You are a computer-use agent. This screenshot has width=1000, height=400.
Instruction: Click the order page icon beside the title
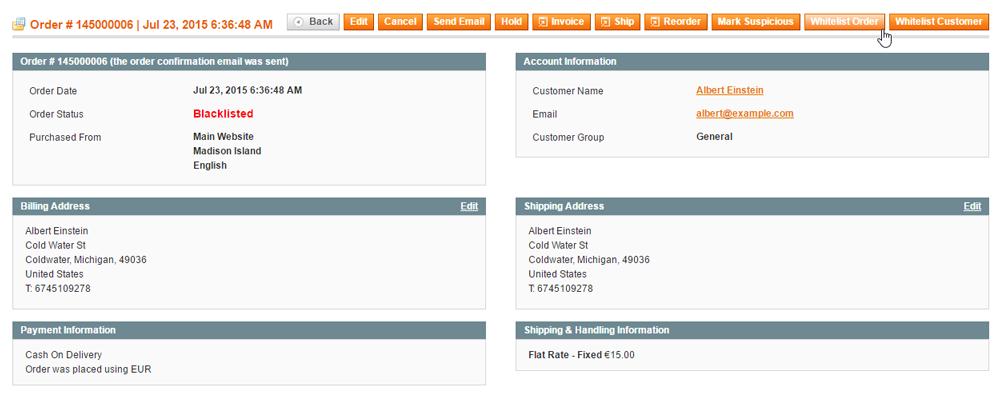click(x=18, y=25)
